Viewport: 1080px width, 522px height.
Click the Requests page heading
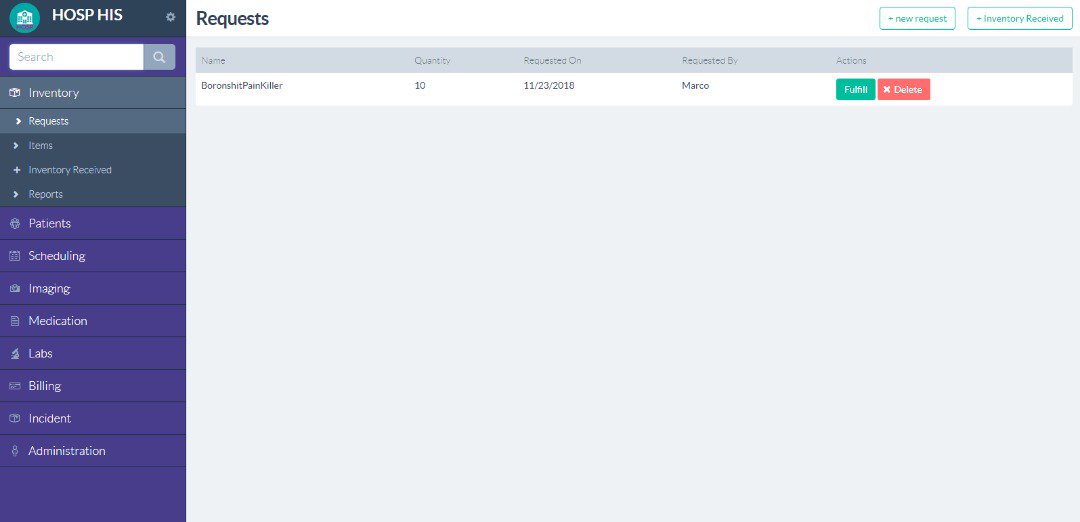[232, 19]
